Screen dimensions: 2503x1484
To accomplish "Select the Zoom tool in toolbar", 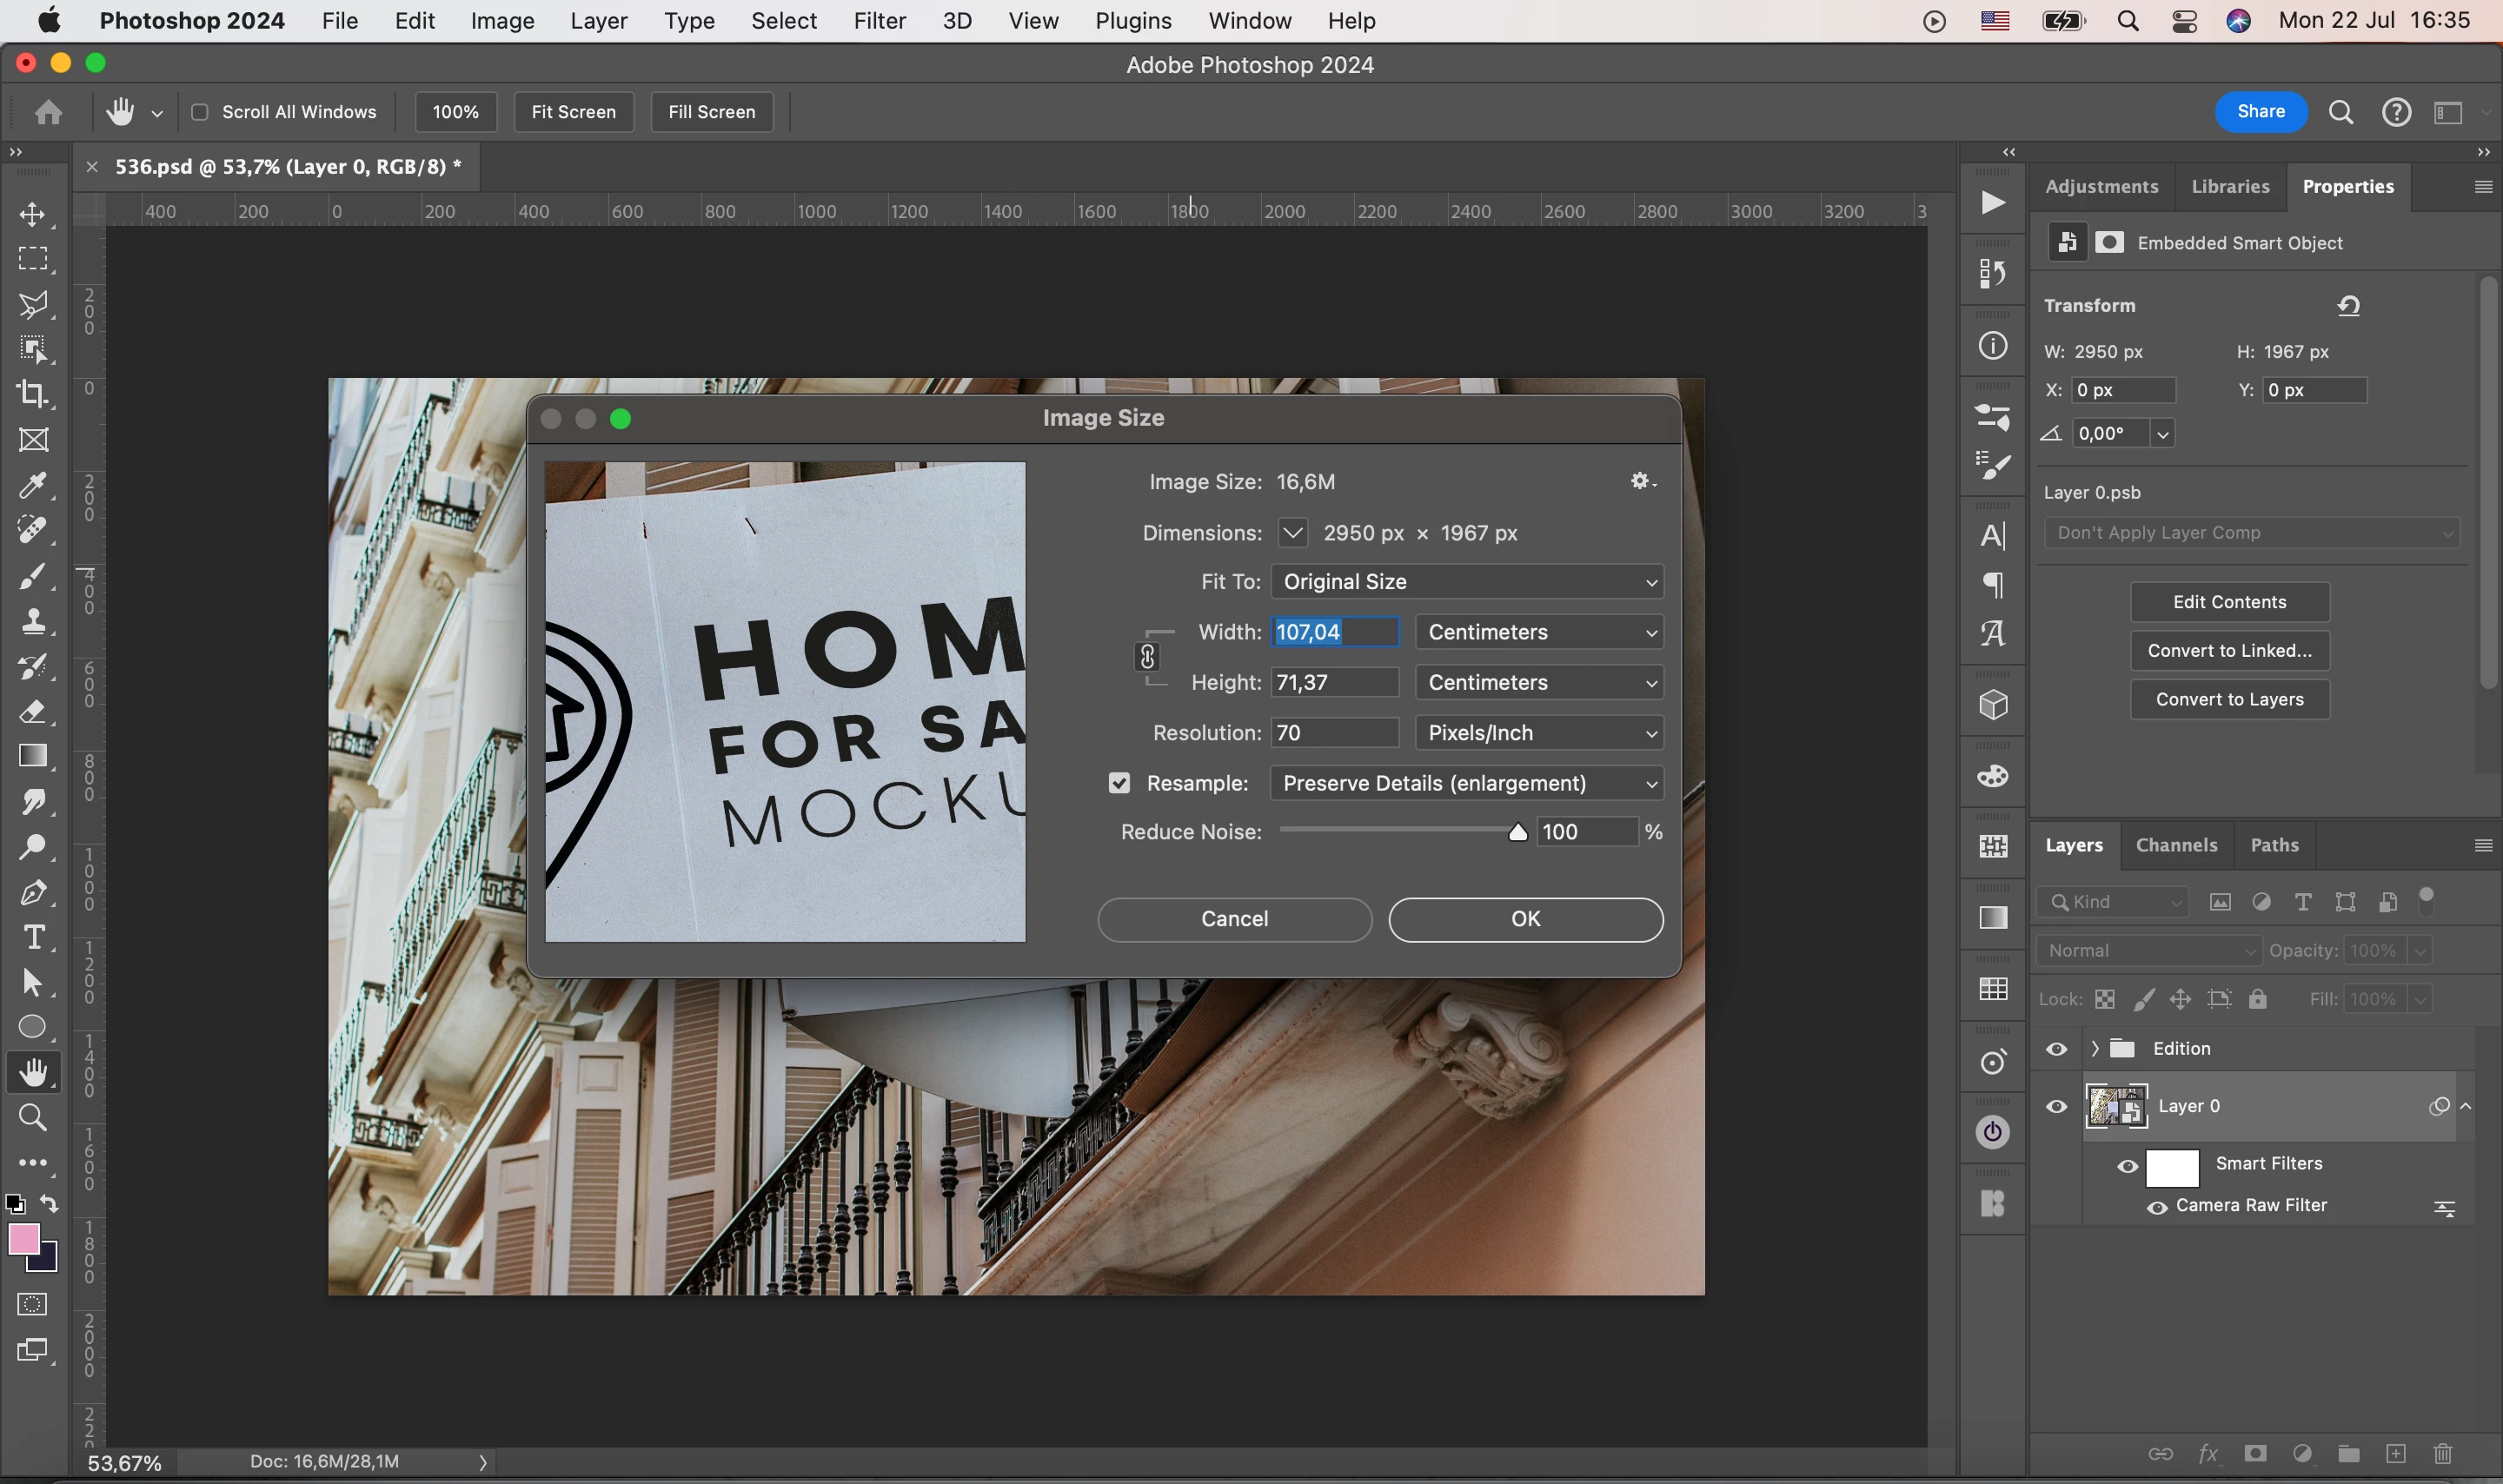I will [33, 1117].
